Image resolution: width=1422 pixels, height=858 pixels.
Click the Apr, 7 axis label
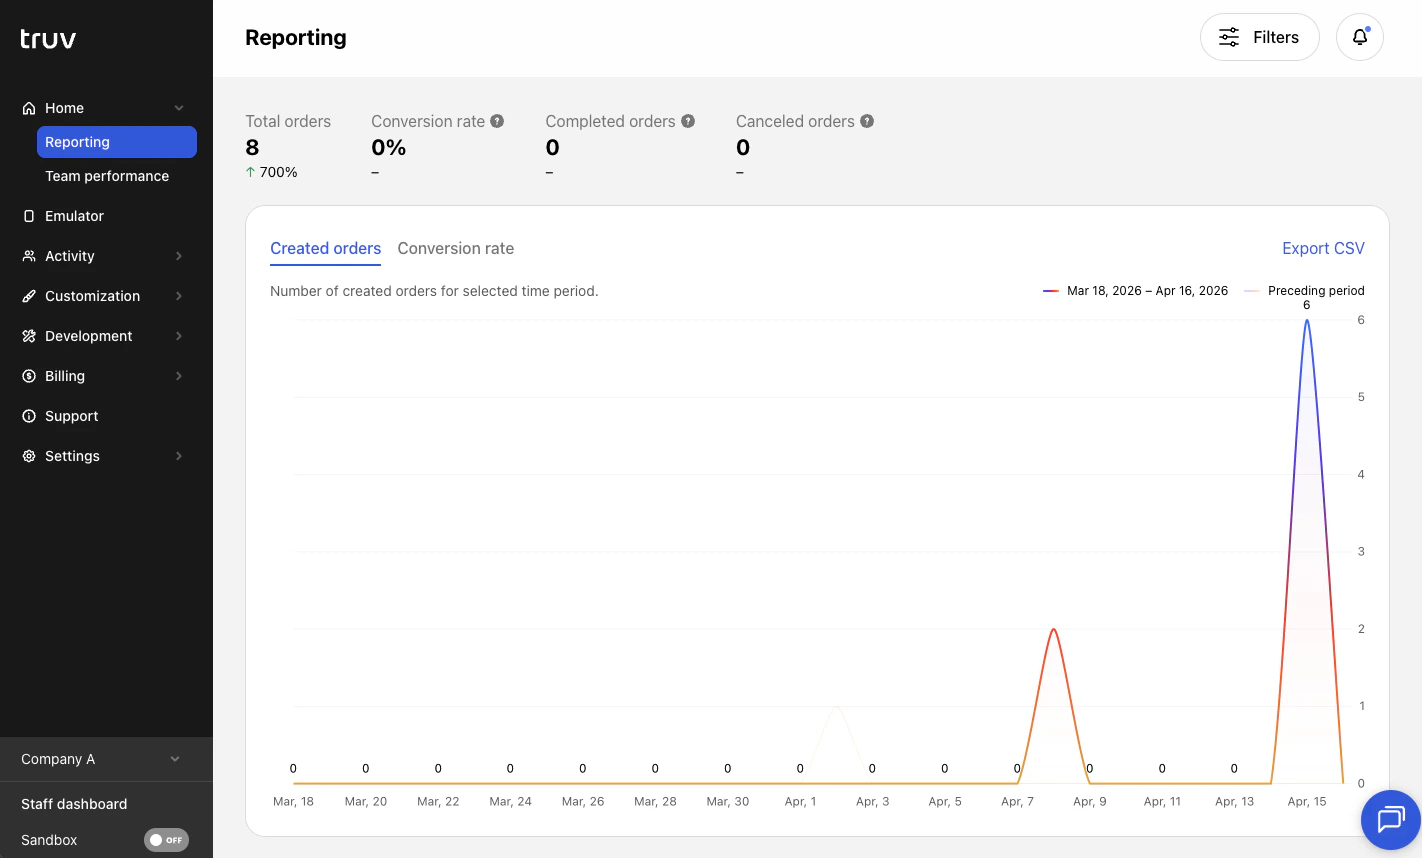tap(1017, 801)
